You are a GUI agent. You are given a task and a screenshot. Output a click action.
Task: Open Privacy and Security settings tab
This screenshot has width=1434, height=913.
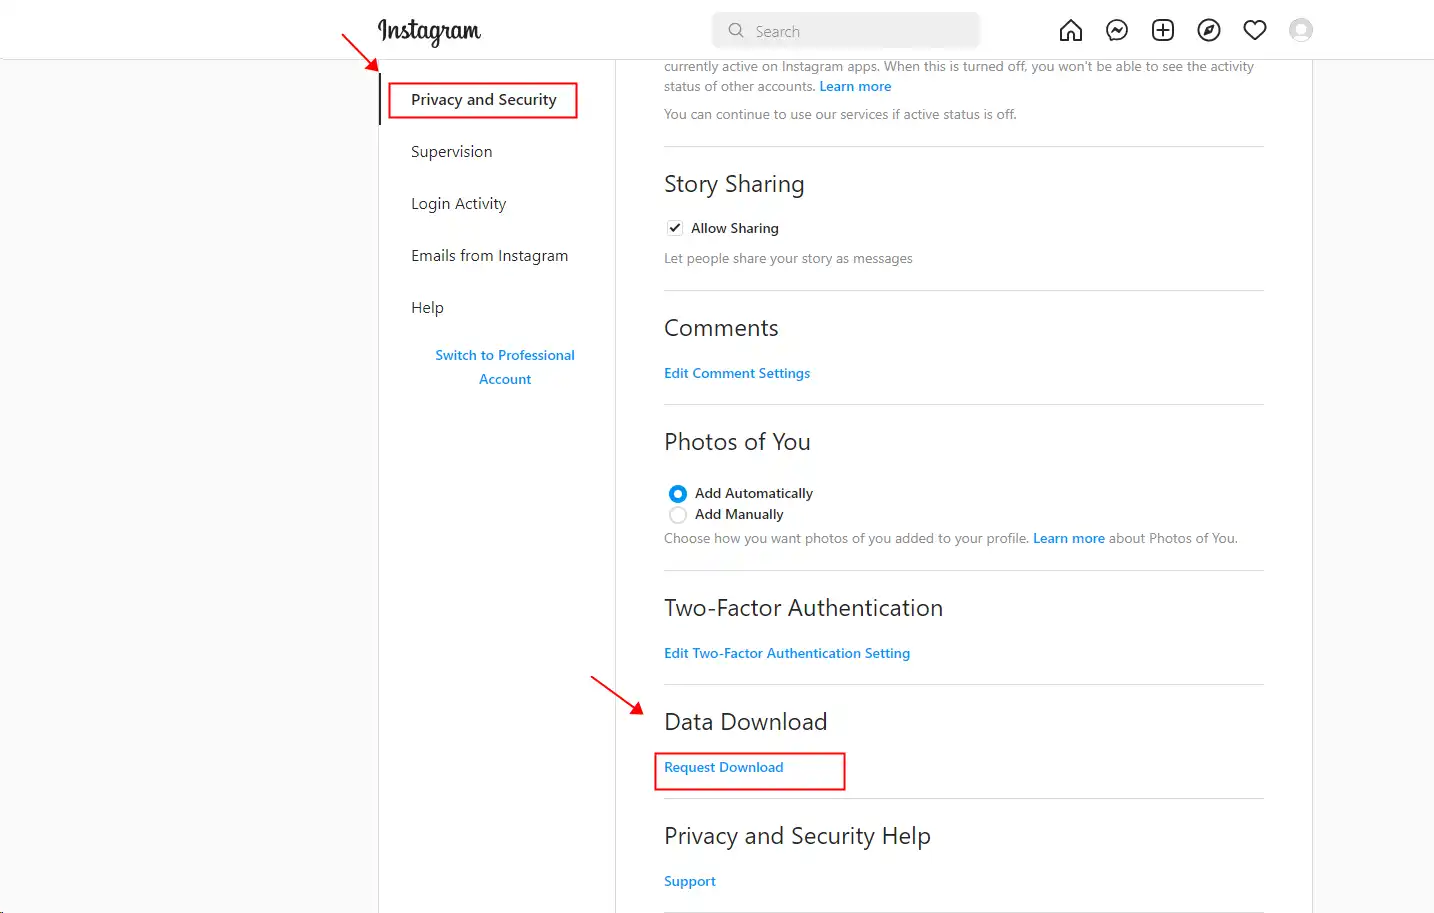tap(483, 100)
